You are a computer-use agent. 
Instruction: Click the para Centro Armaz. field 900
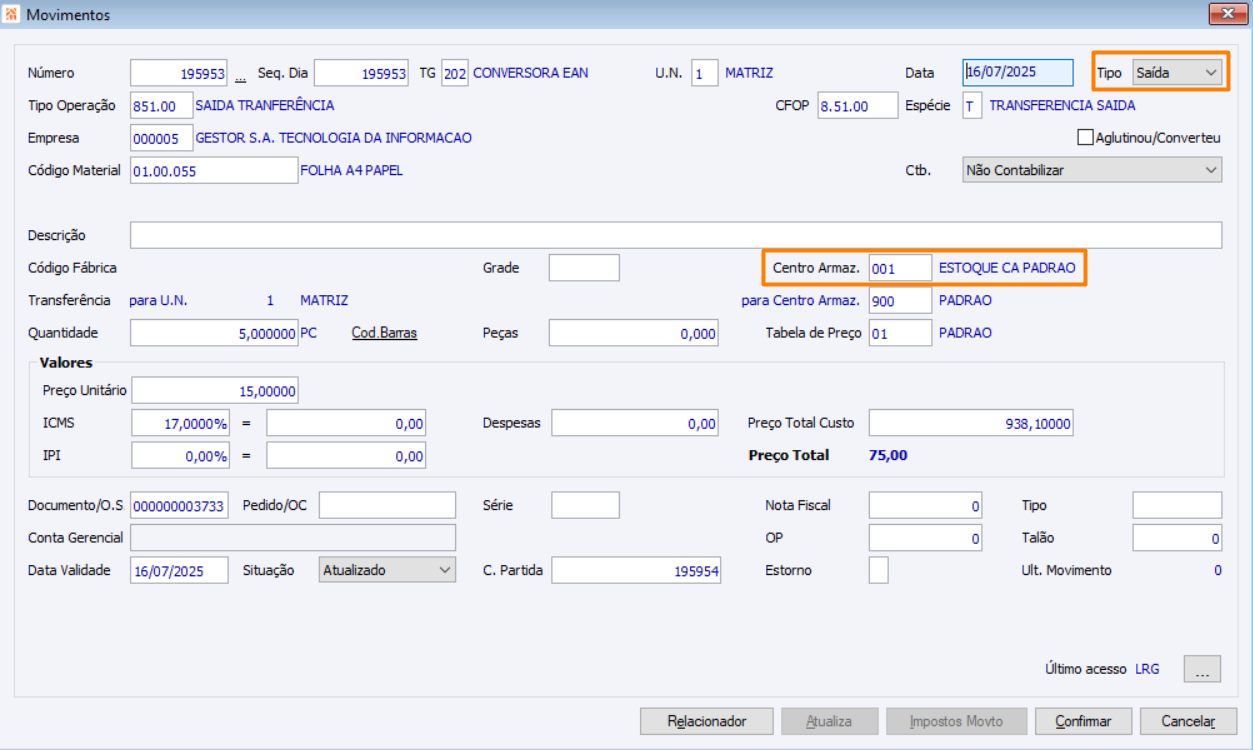coord(900,300)
